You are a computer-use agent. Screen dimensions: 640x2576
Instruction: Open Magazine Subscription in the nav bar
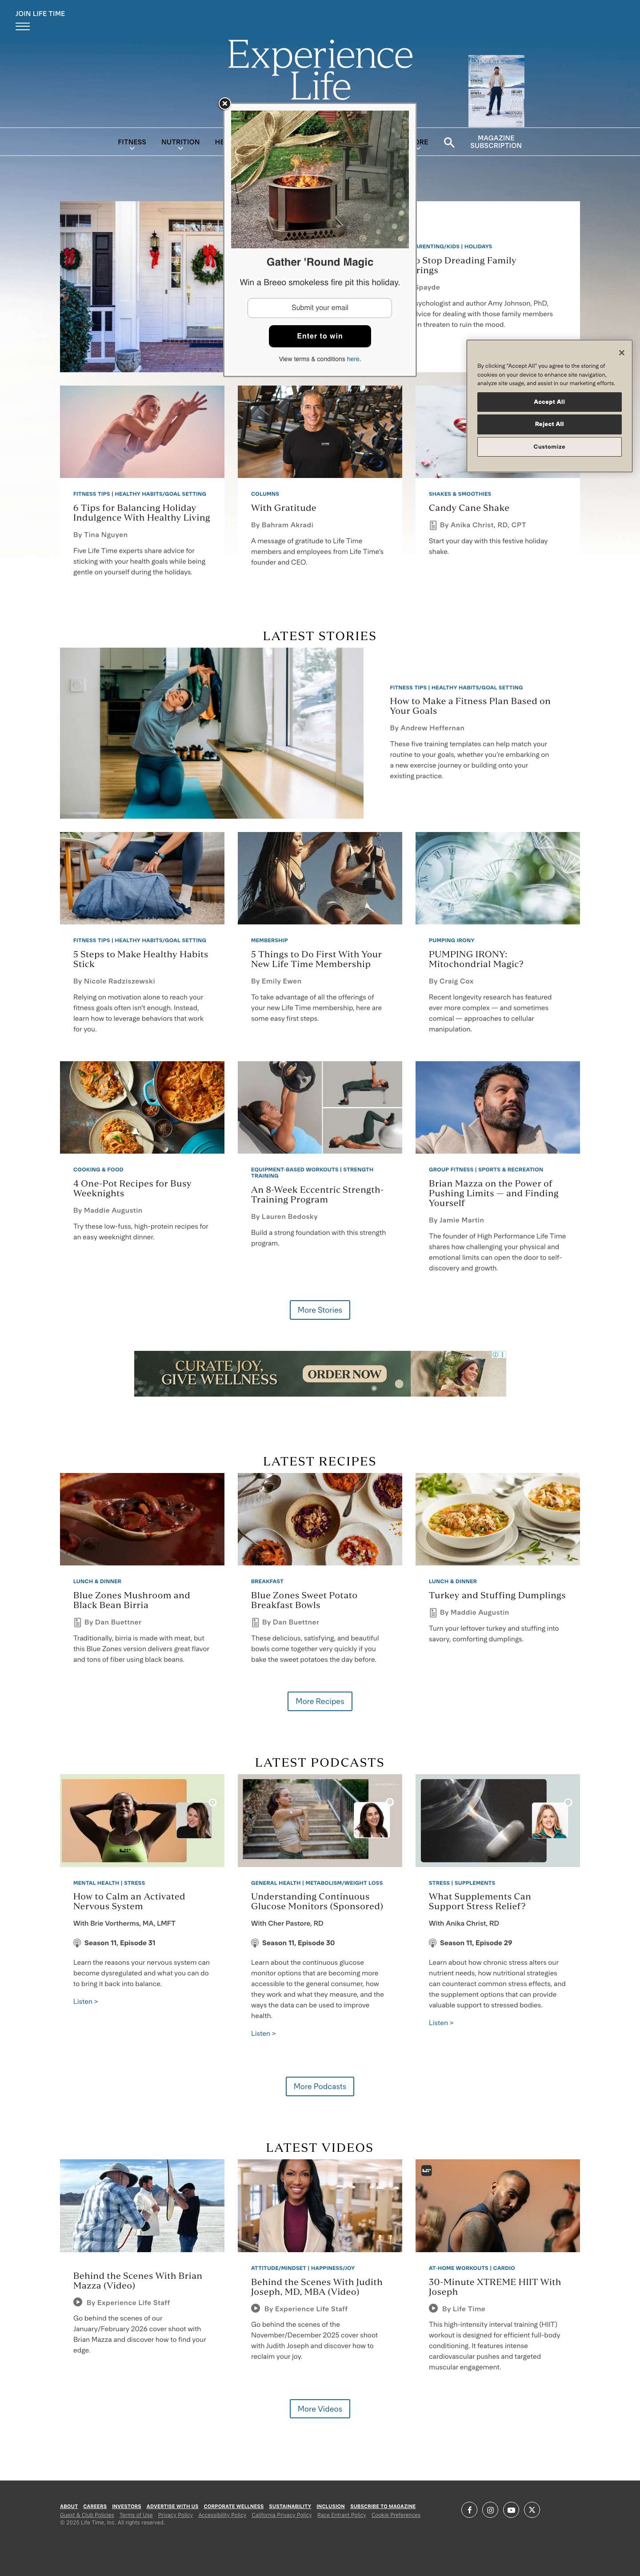(x=496, y=142)
